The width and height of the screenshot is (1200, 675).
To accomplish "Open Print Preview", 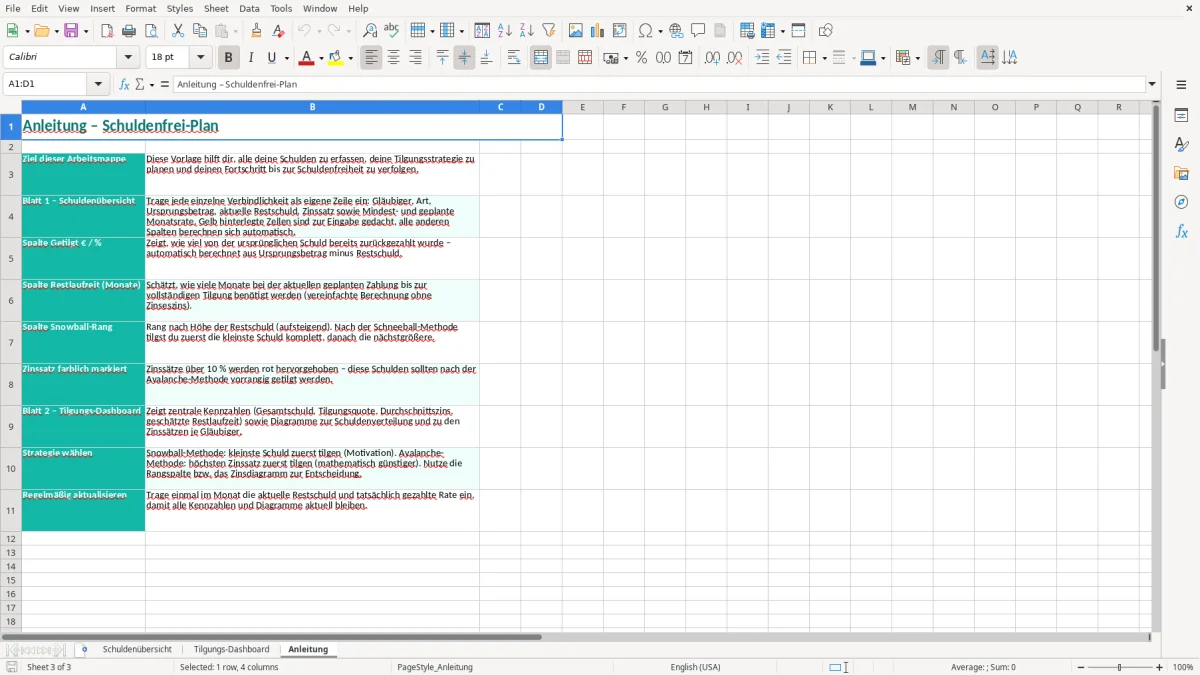I will coord(151,31).
